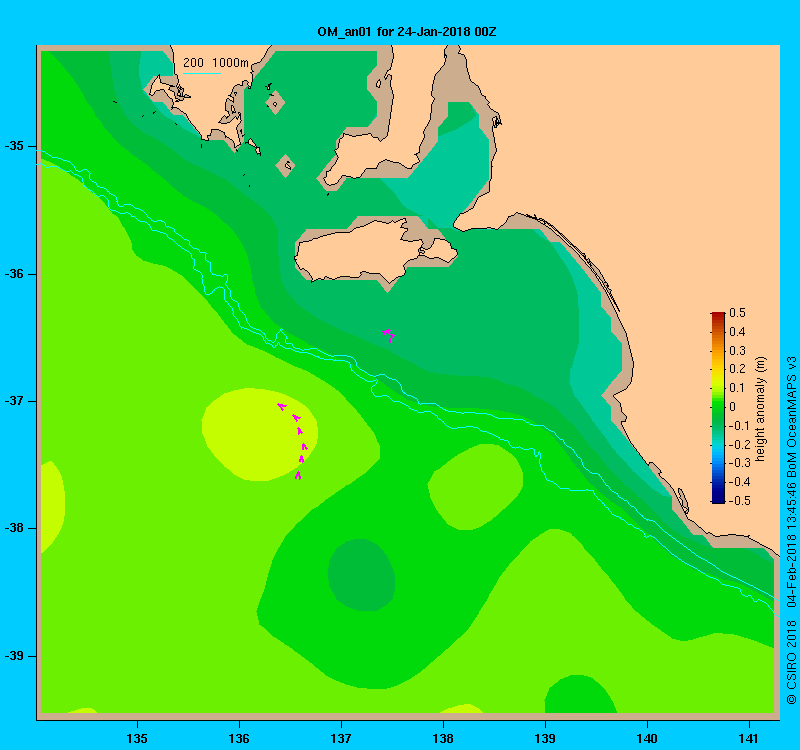Click the large island in the map center

(x=375, y=253)
